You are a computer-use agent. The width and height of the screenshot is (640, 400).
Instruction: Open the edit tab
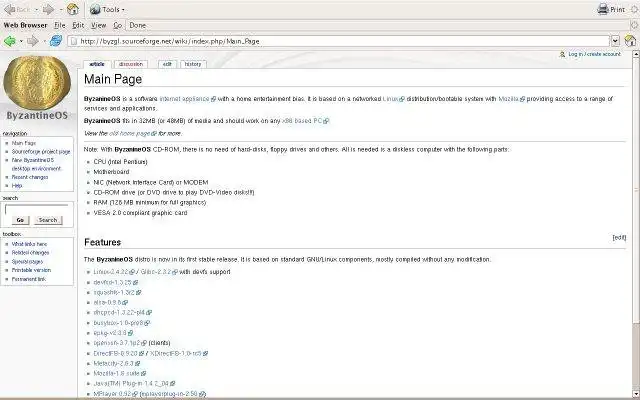(x=167, y=64)
